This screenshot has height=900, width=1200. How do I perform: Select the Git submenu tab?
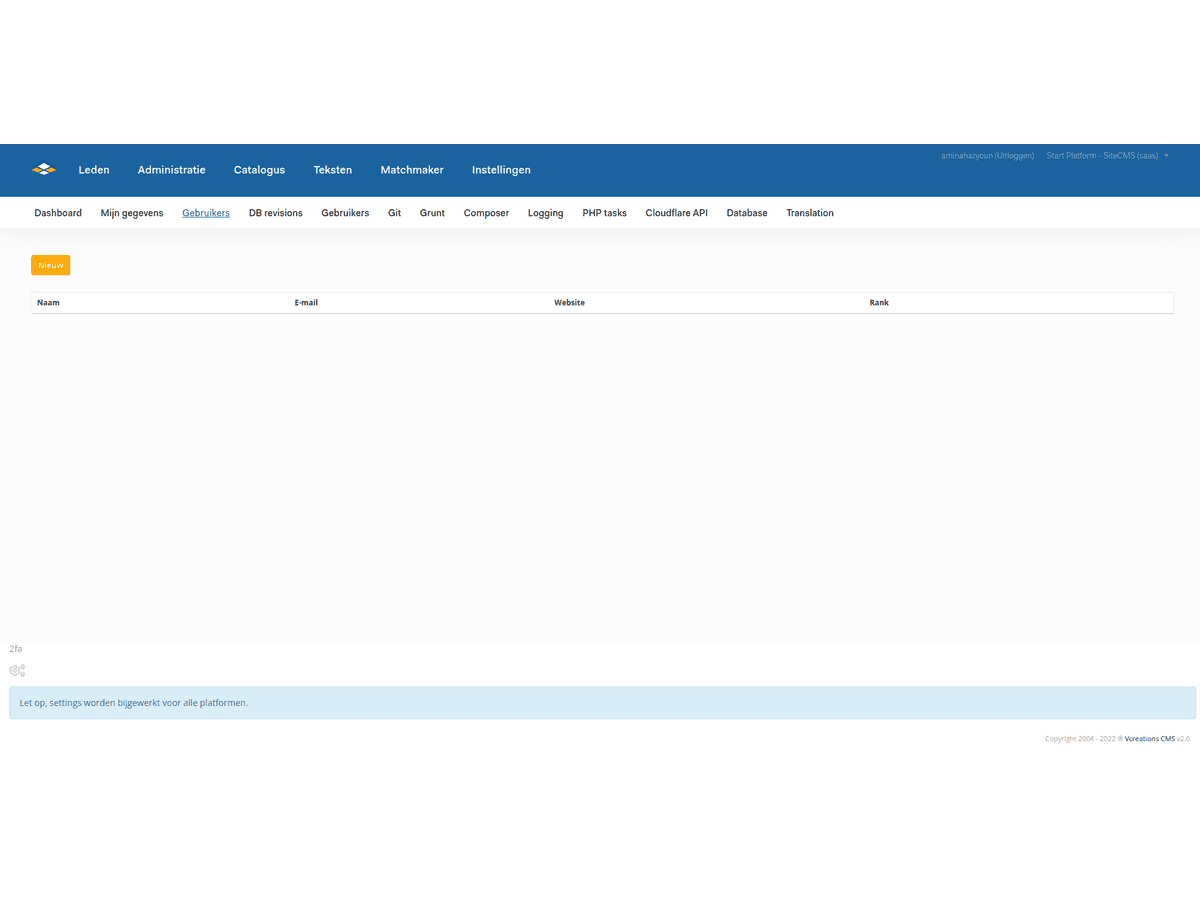point(394,213)
